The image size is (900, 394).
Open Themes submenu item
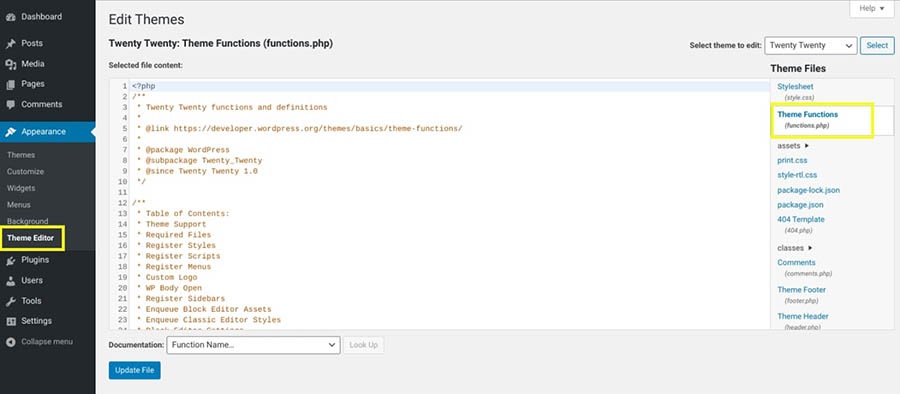(x=21, y=155)
